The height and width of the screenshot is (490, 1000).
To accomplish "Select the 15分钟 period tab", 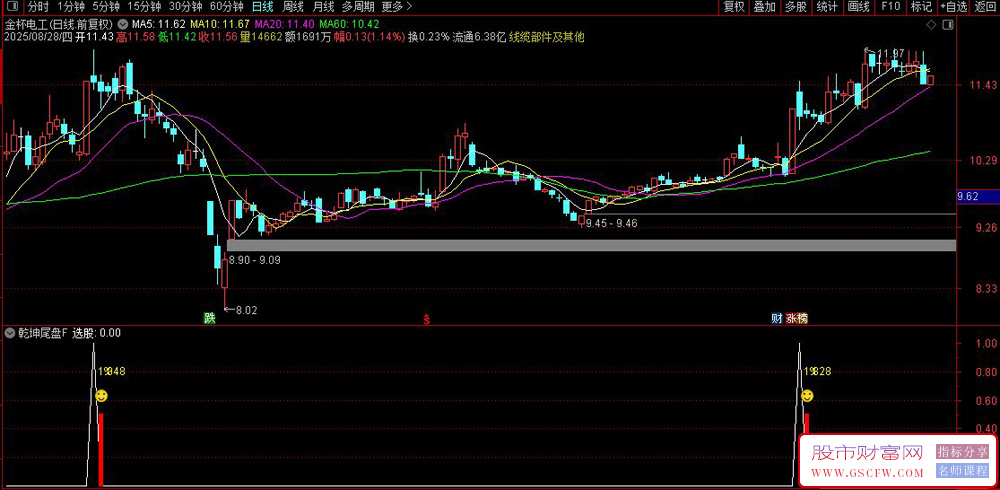I will [142, 7].
